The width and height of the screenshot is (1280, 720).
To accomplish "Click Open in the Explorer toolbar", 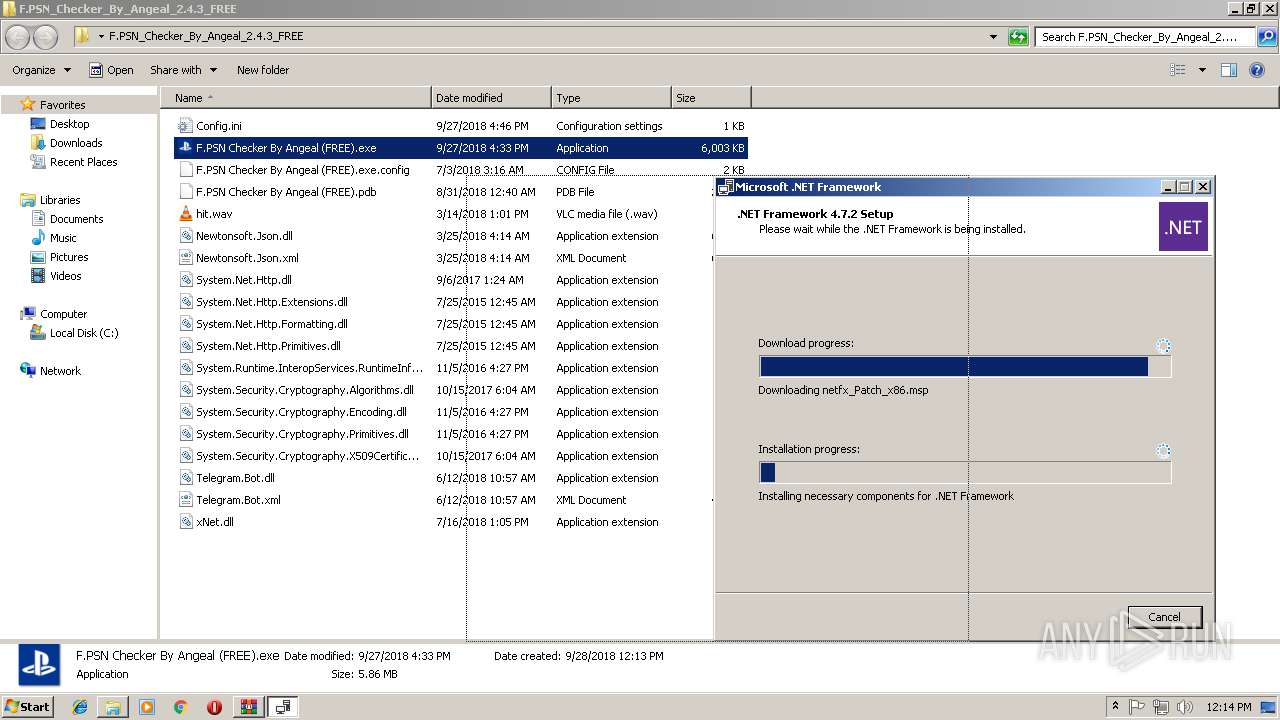I will click(x=111, y=70).
